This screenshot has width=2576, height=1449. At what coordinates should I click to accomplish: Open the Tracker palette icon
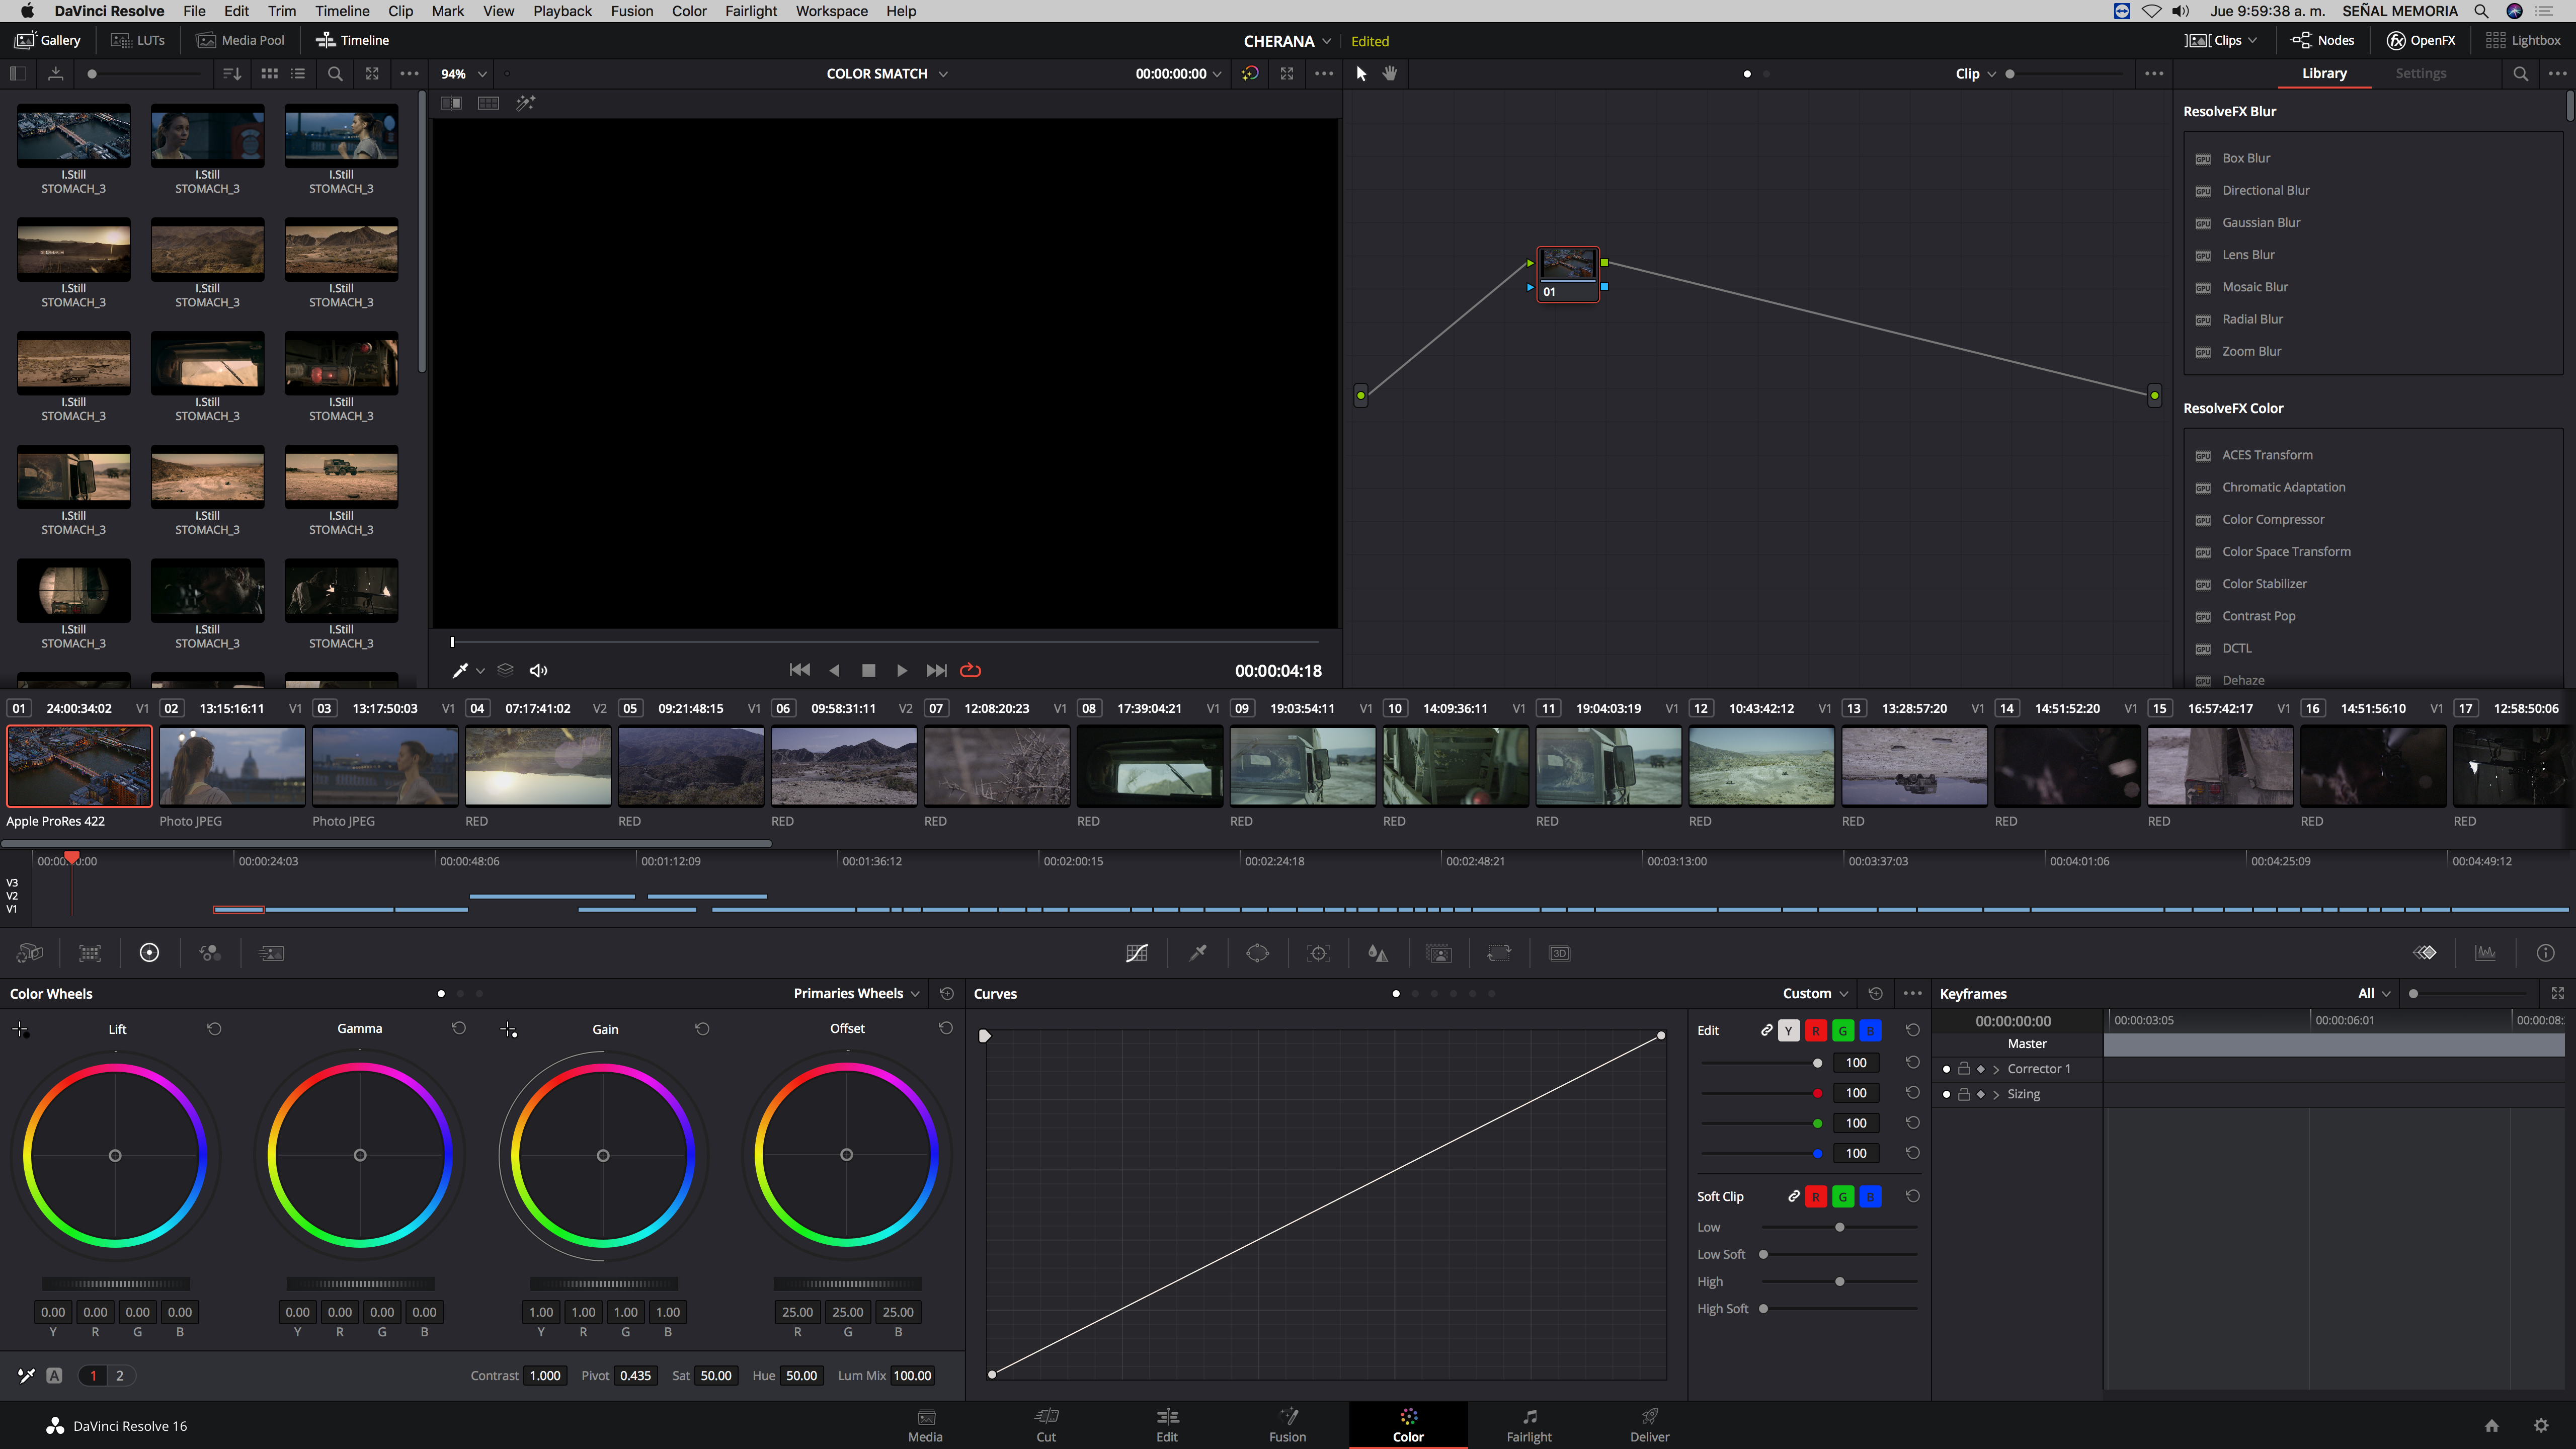pyautogui.click(x=1318, y=953)
